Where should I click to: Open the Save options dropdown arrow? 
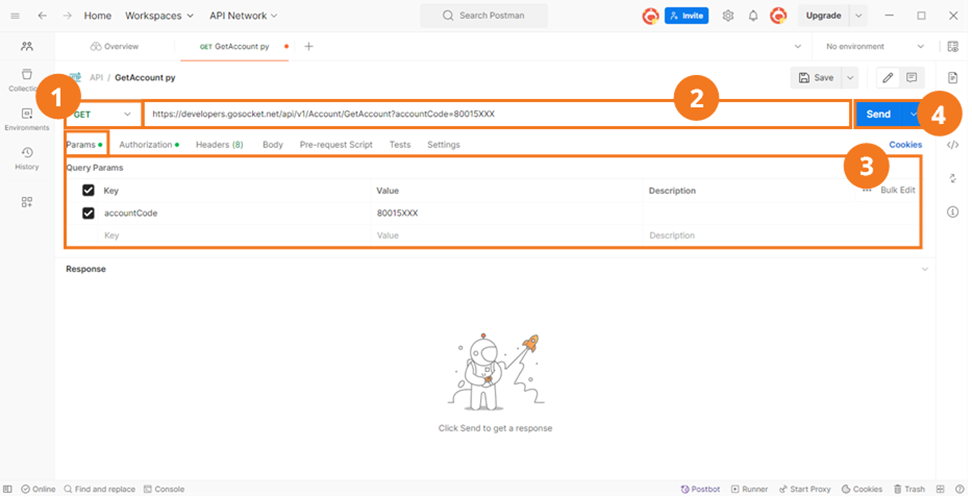850,77
